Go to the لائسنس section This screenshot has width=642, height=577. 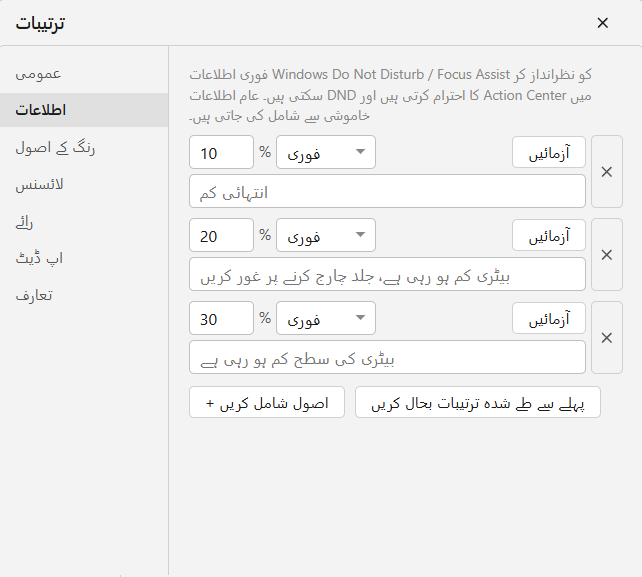84,184
